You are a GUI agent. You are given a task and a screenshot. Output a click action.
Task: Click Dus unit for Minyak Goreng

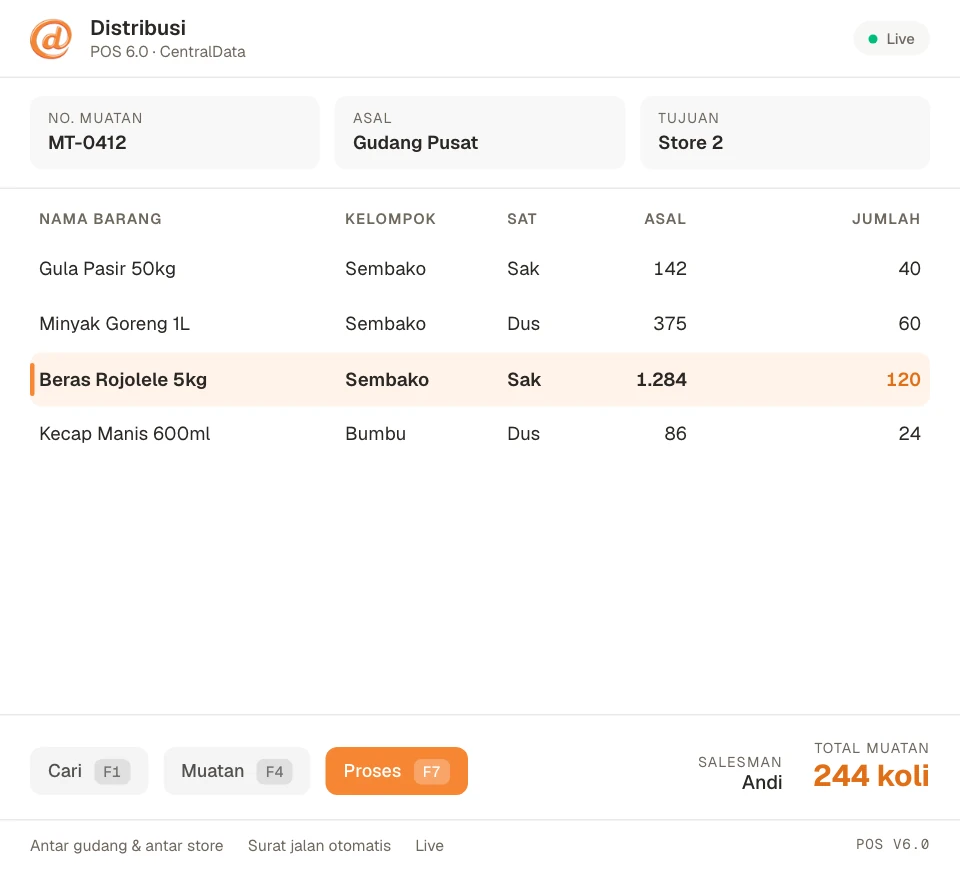click(x=523, y=323)
